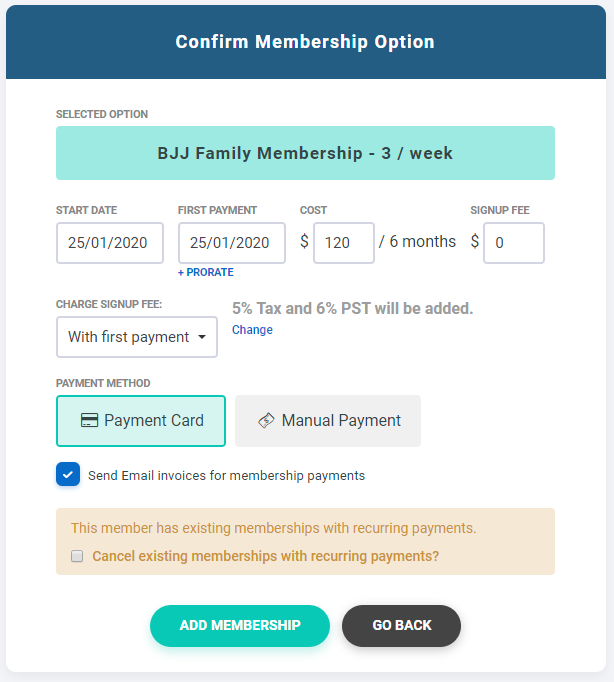The width and height of the screenshot is (614, 682).
Task: Select the Signup Fee input box
Action: coord(513,243)
